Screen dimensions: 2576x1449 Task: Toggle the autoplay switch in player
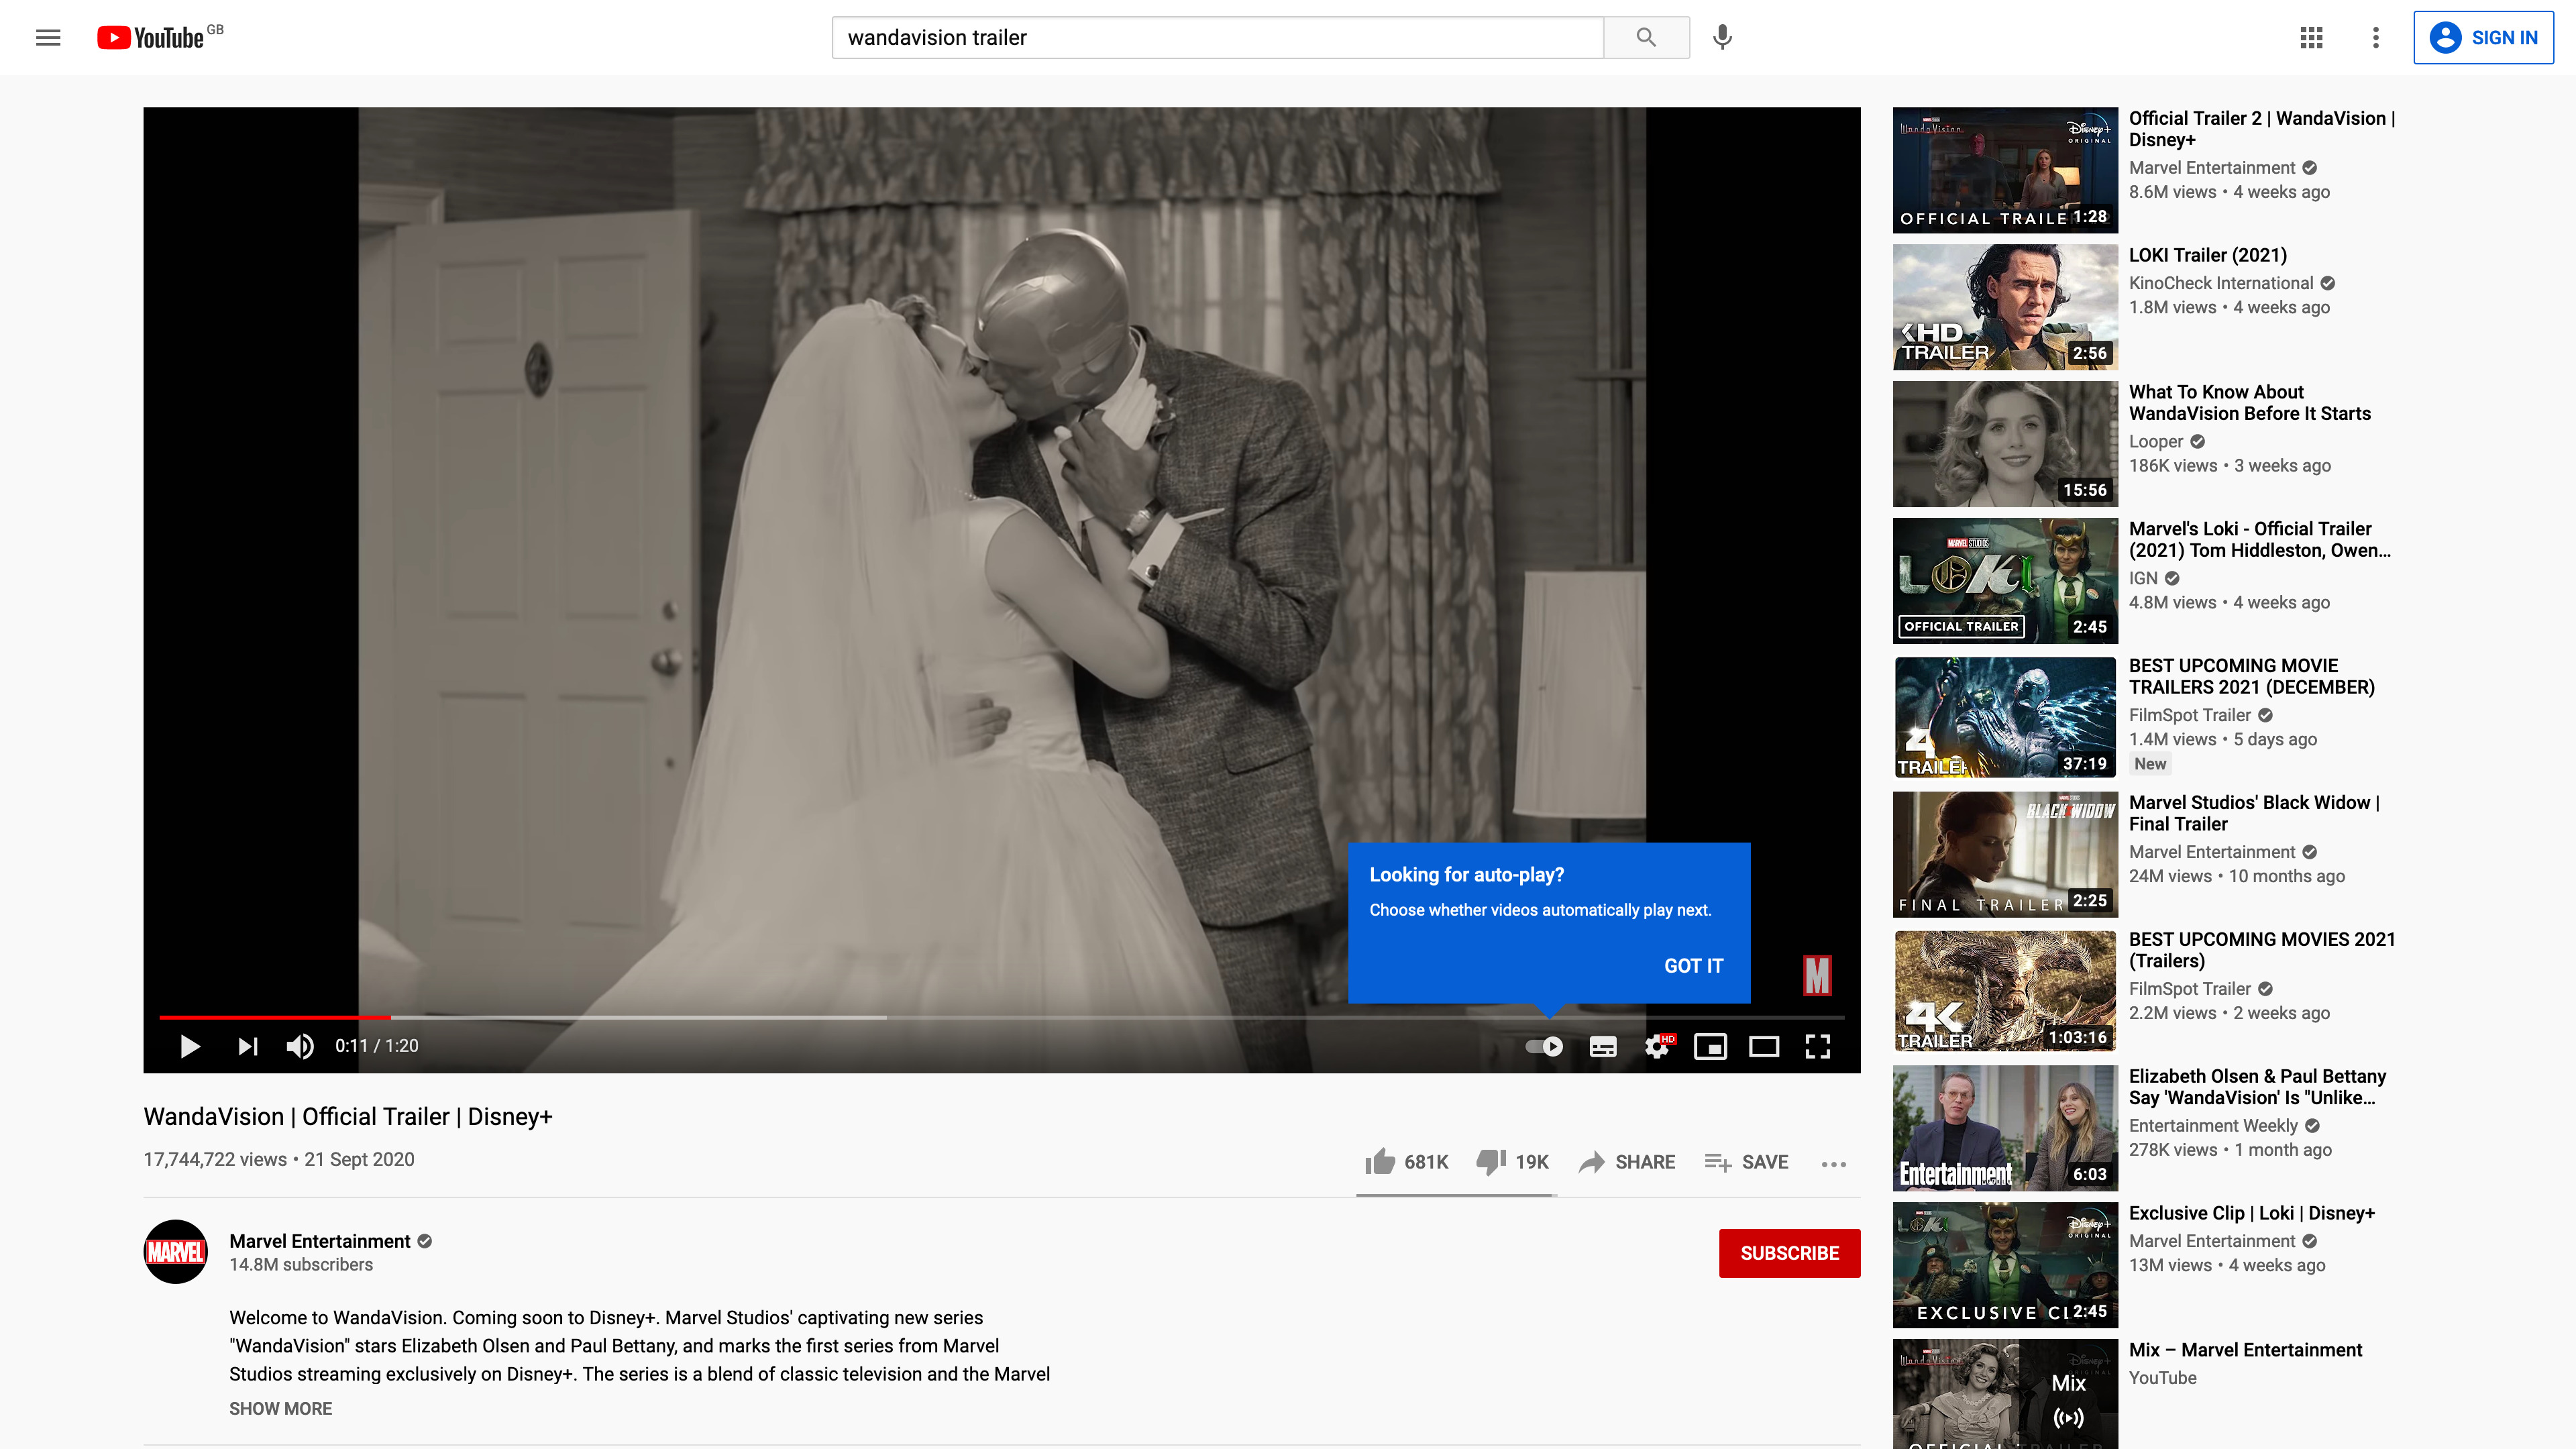pyautogui.click(x=1544, y=1046)
